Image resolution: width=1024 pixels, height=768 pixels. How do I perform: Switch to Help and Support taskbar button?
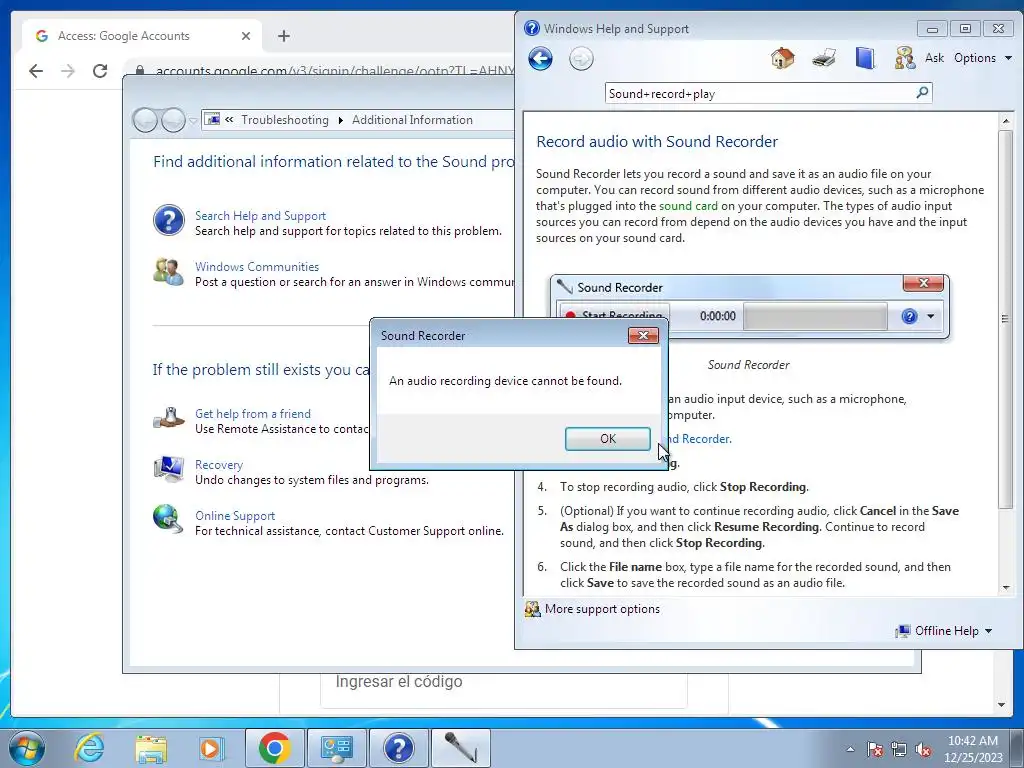click(x=398, y=748)
